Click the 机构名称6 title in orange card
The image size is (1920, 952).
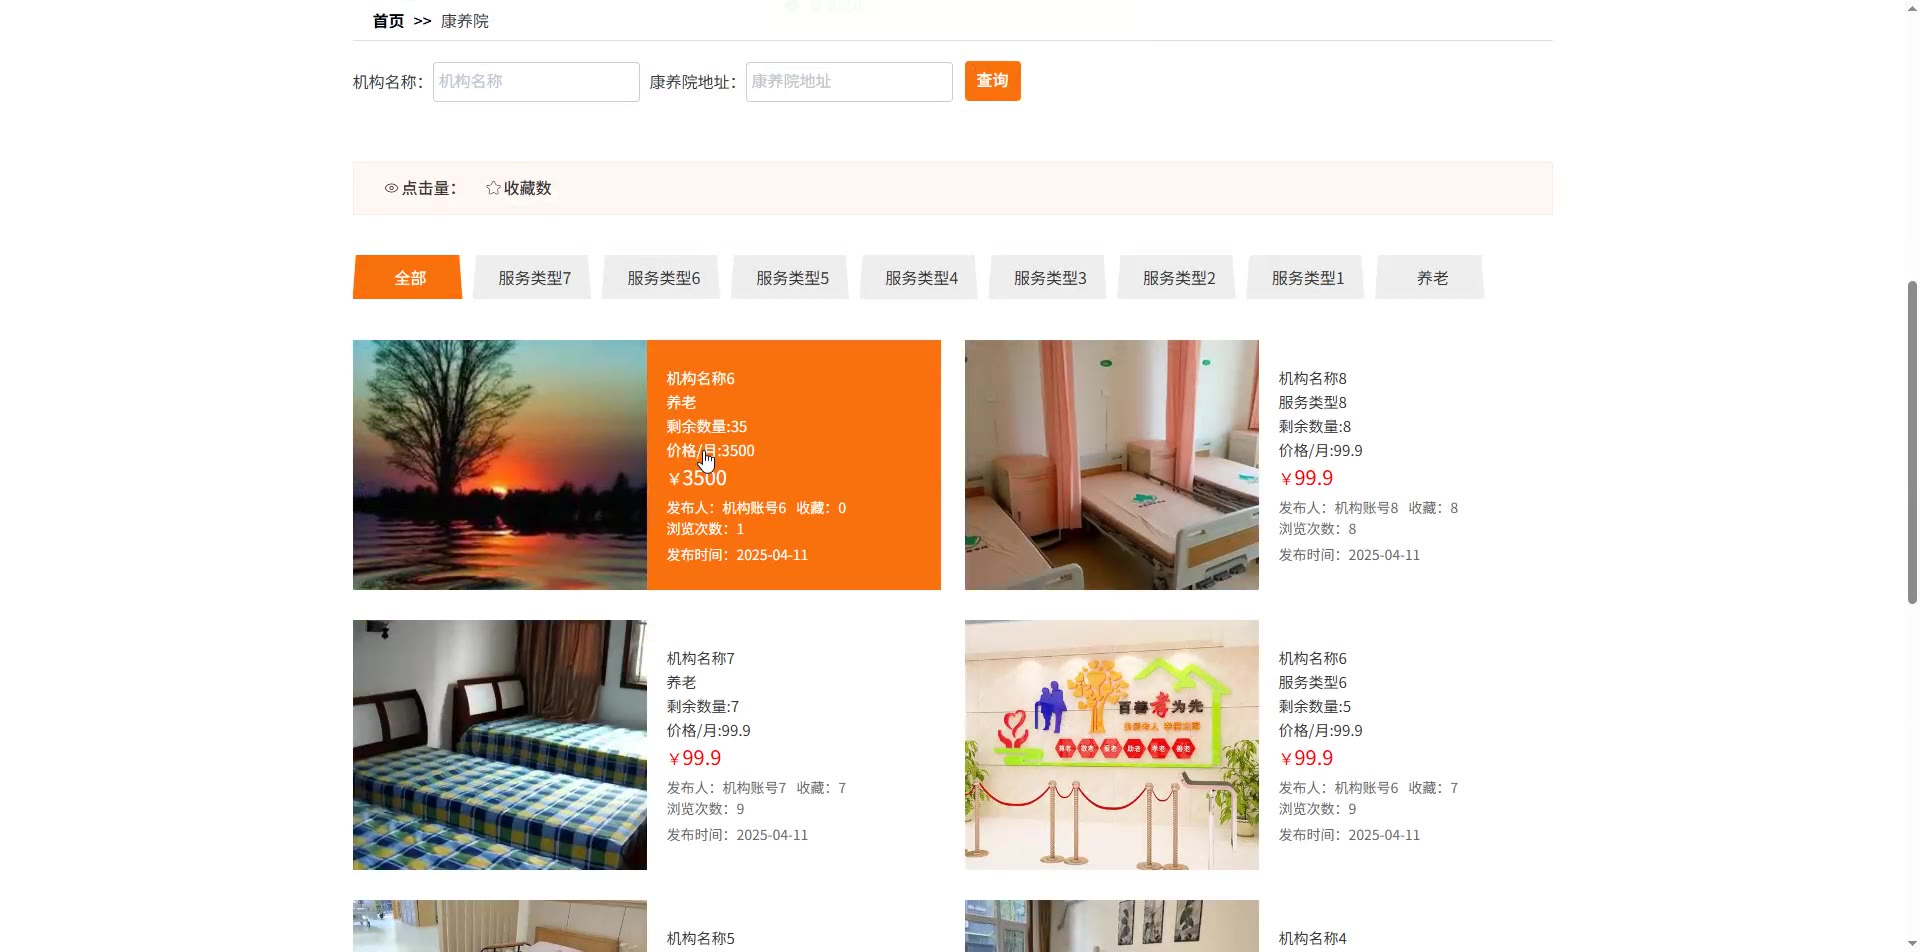coord(700,379)
